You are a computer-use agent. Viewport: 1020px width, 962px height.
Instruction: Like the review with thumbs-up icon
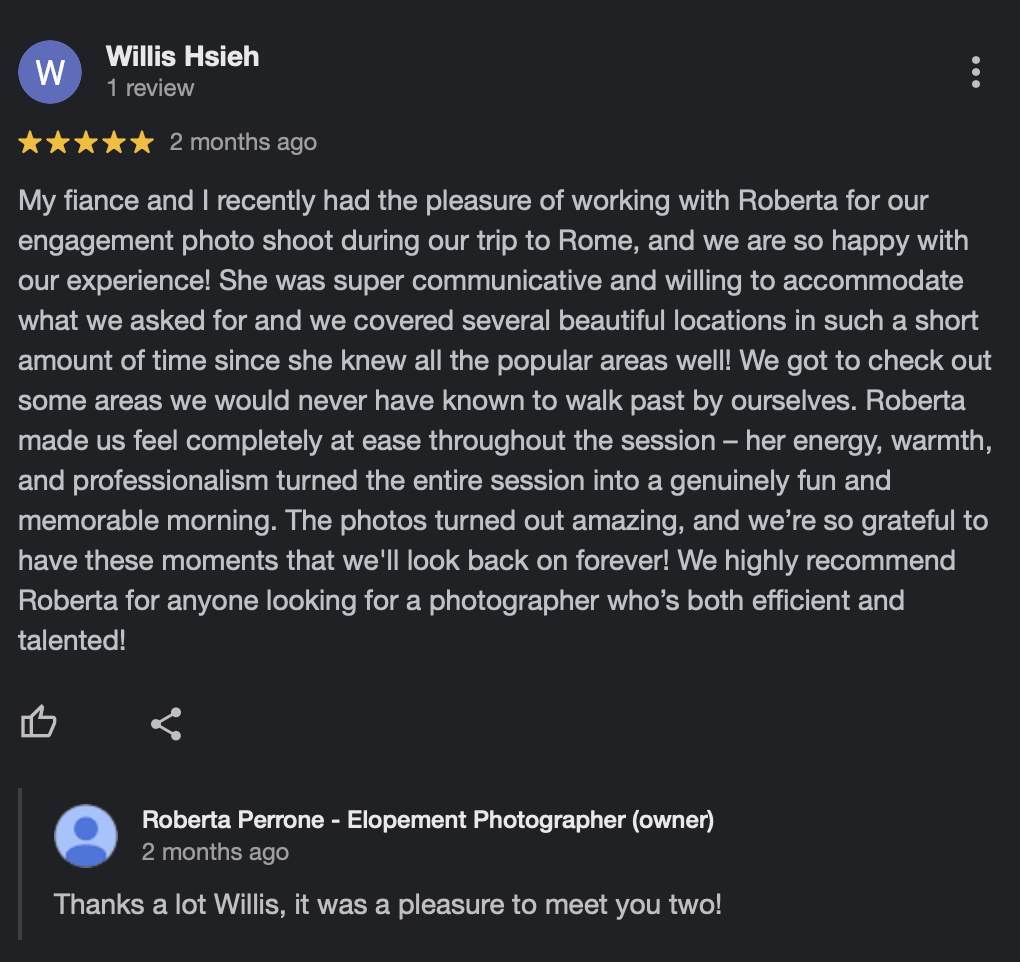[x=39, y=722]
